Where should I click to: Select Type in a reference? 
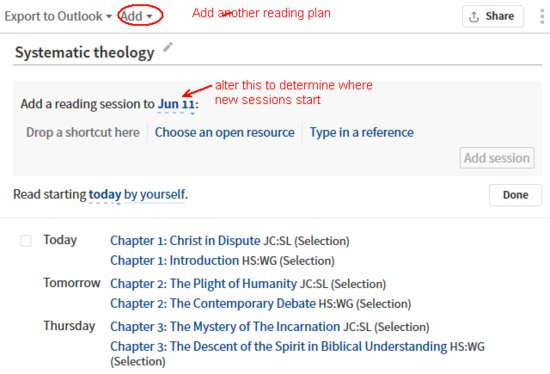click(x=361, y=132)
